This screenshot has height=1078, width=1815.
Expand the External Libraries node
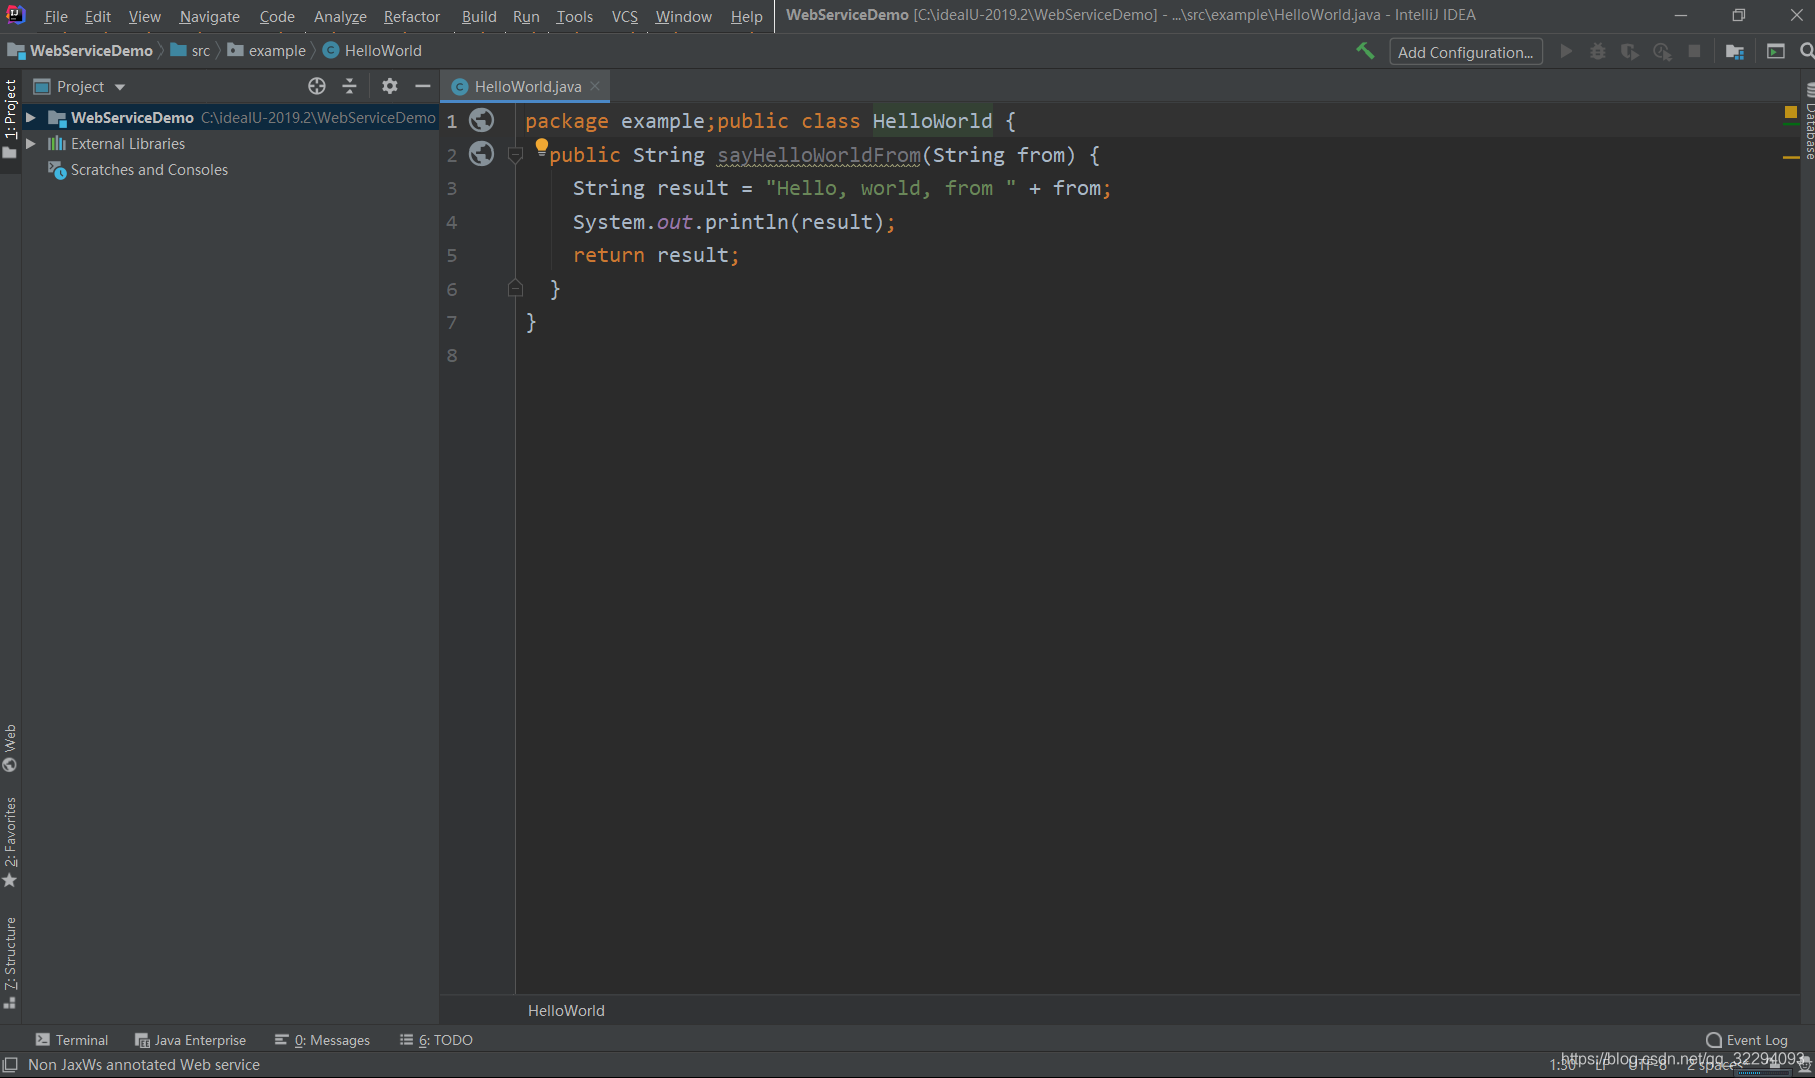pos(31,143)
